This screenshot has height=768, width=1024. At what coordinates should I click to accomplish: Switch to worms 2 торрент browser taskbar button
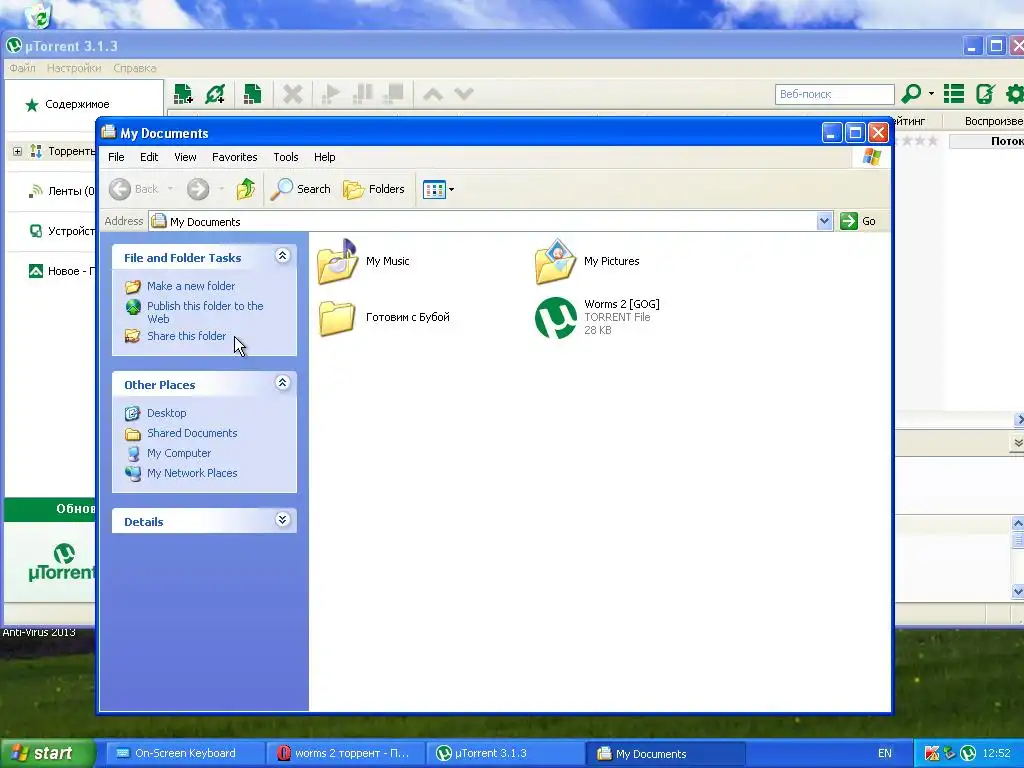click(x=345, y=754)
